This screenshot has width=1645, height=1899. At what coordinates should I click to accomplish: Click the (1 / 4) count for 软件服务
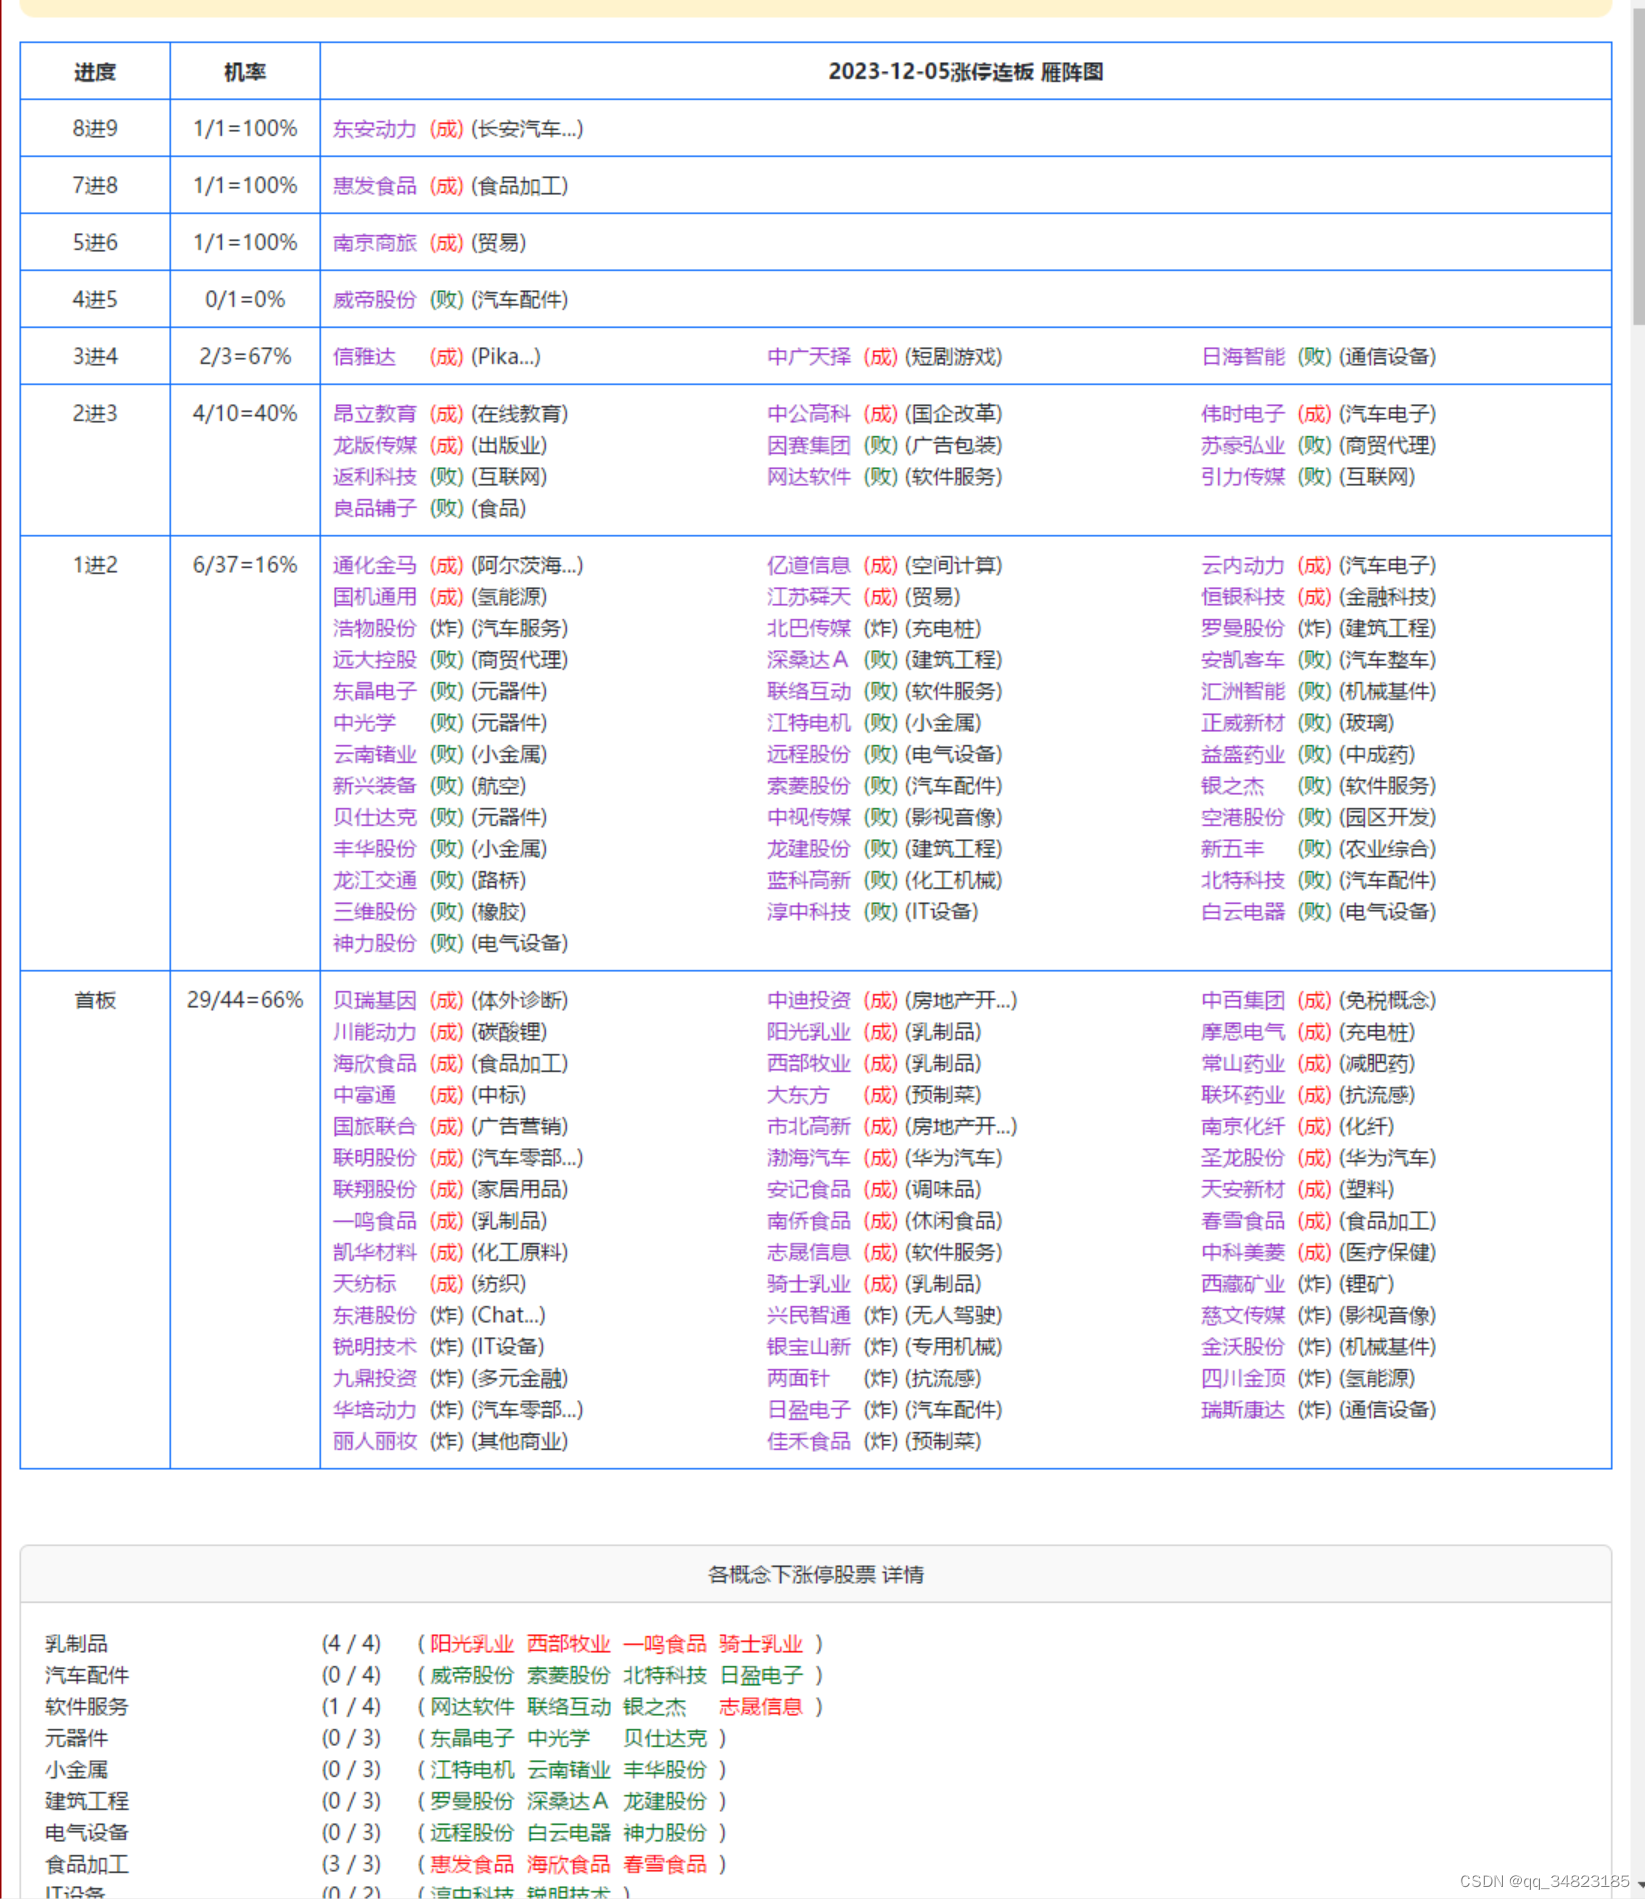[x=351, y=1707]
